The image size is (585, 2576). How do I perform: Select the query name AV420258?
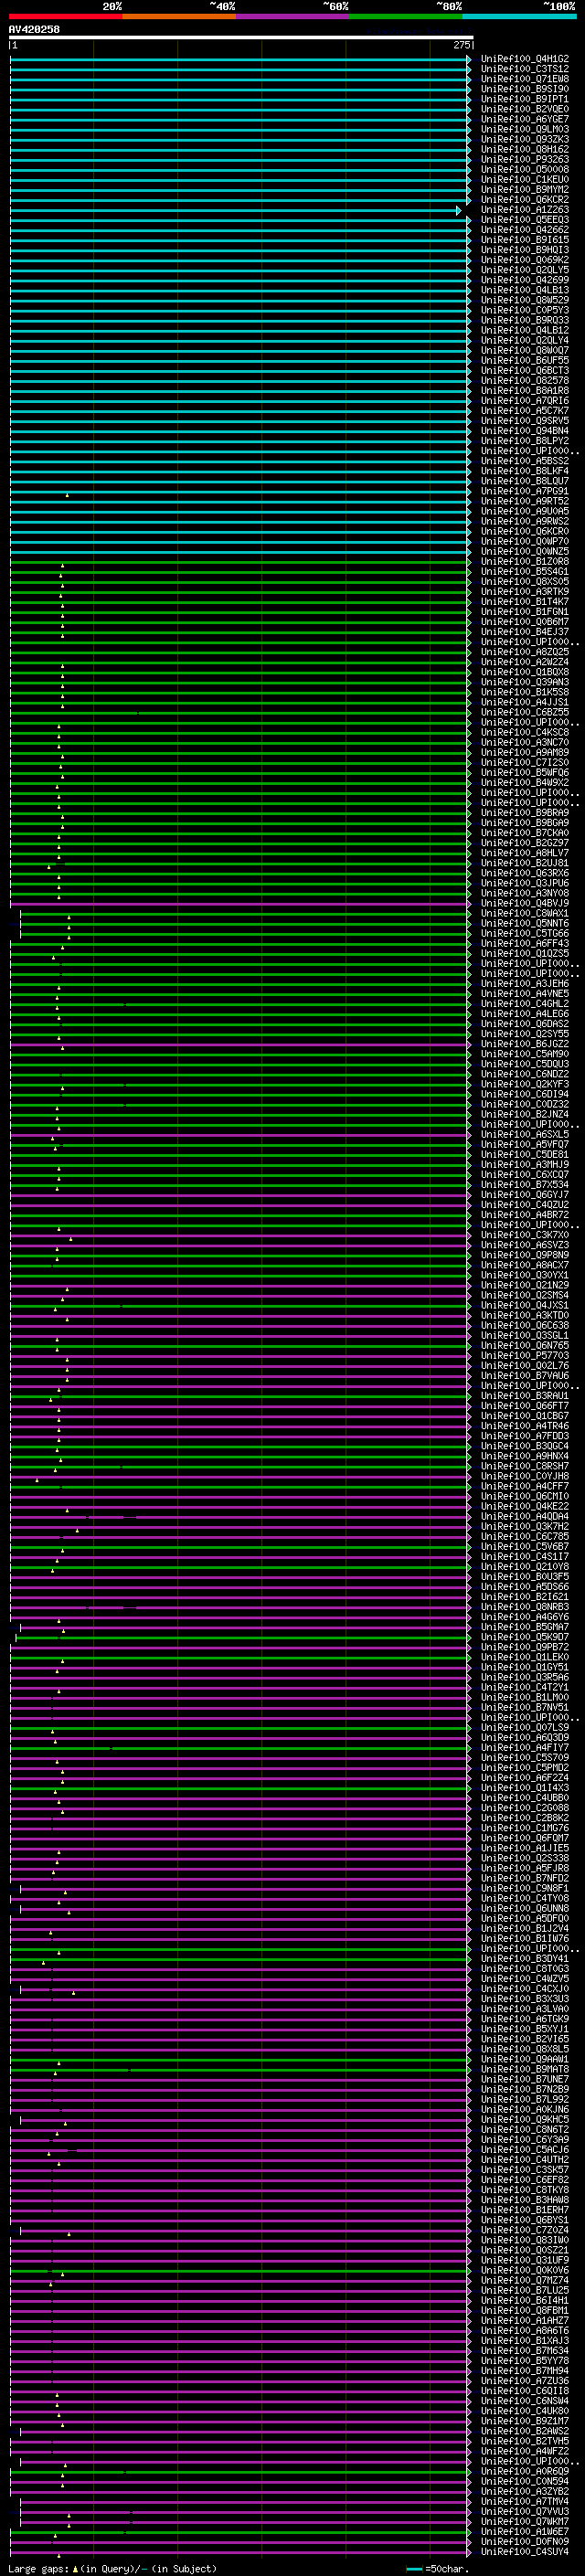[x=34, y=30]
